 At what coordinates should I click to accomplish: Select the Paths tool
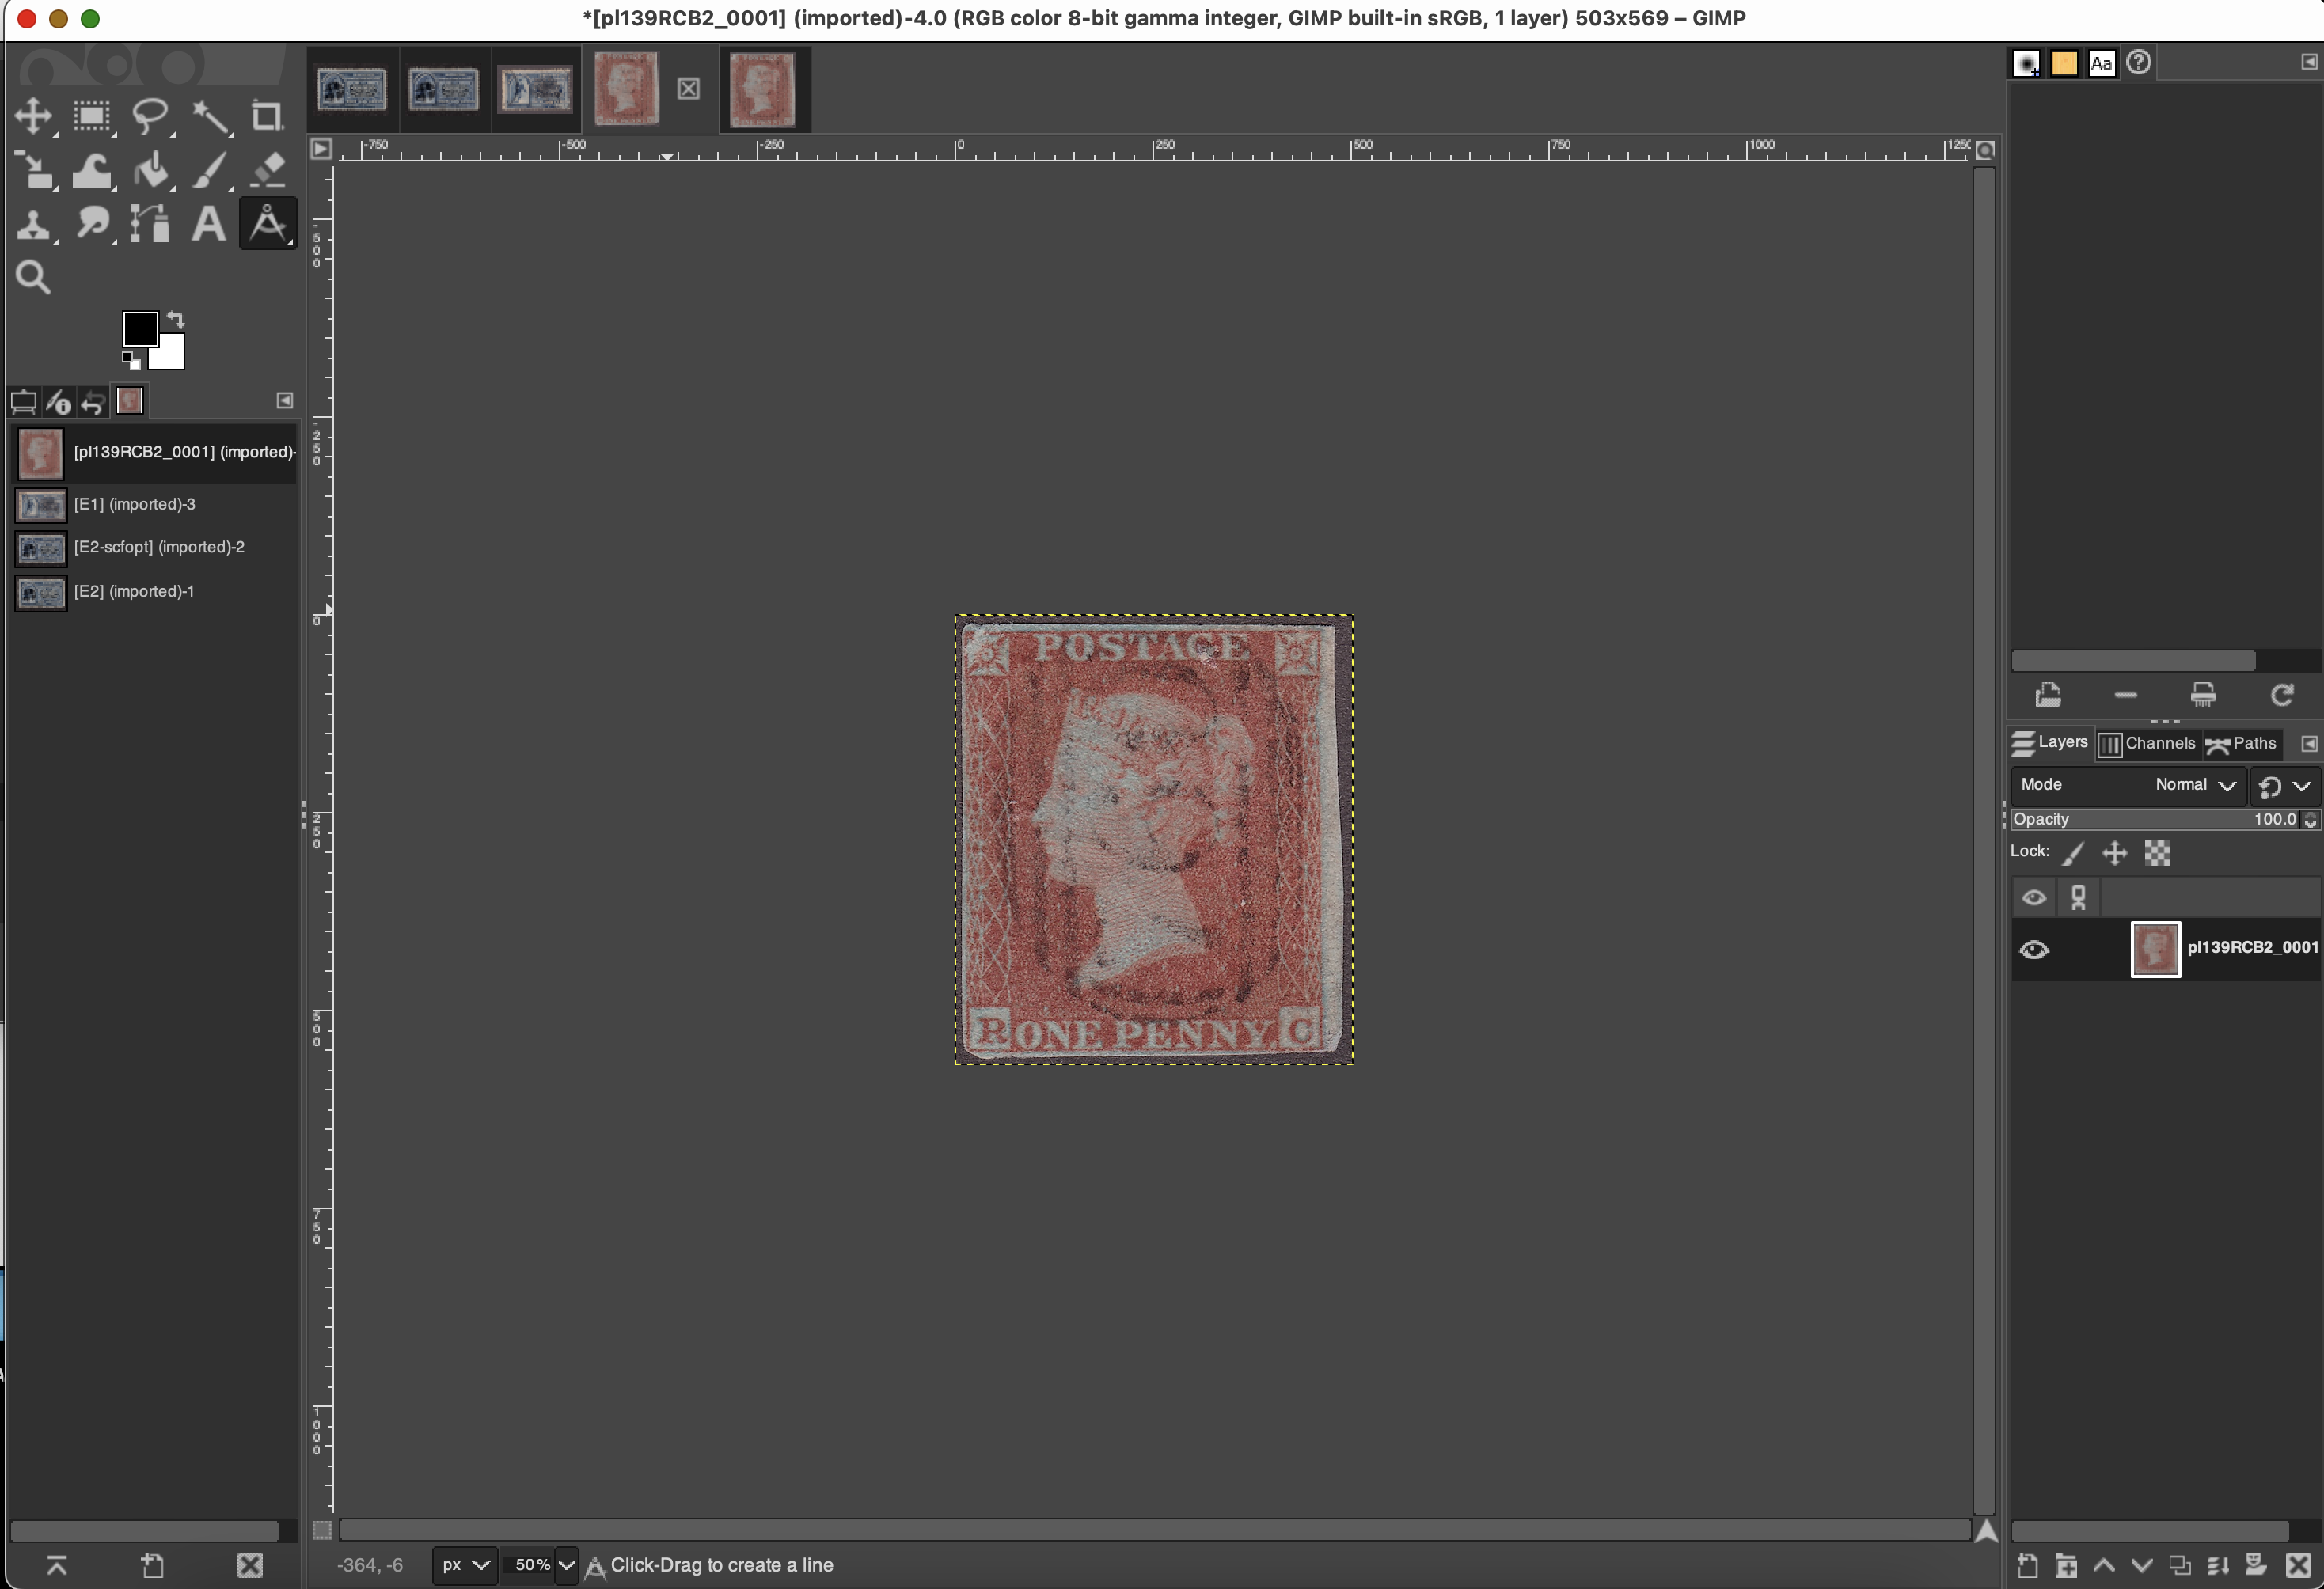point(151,224)
